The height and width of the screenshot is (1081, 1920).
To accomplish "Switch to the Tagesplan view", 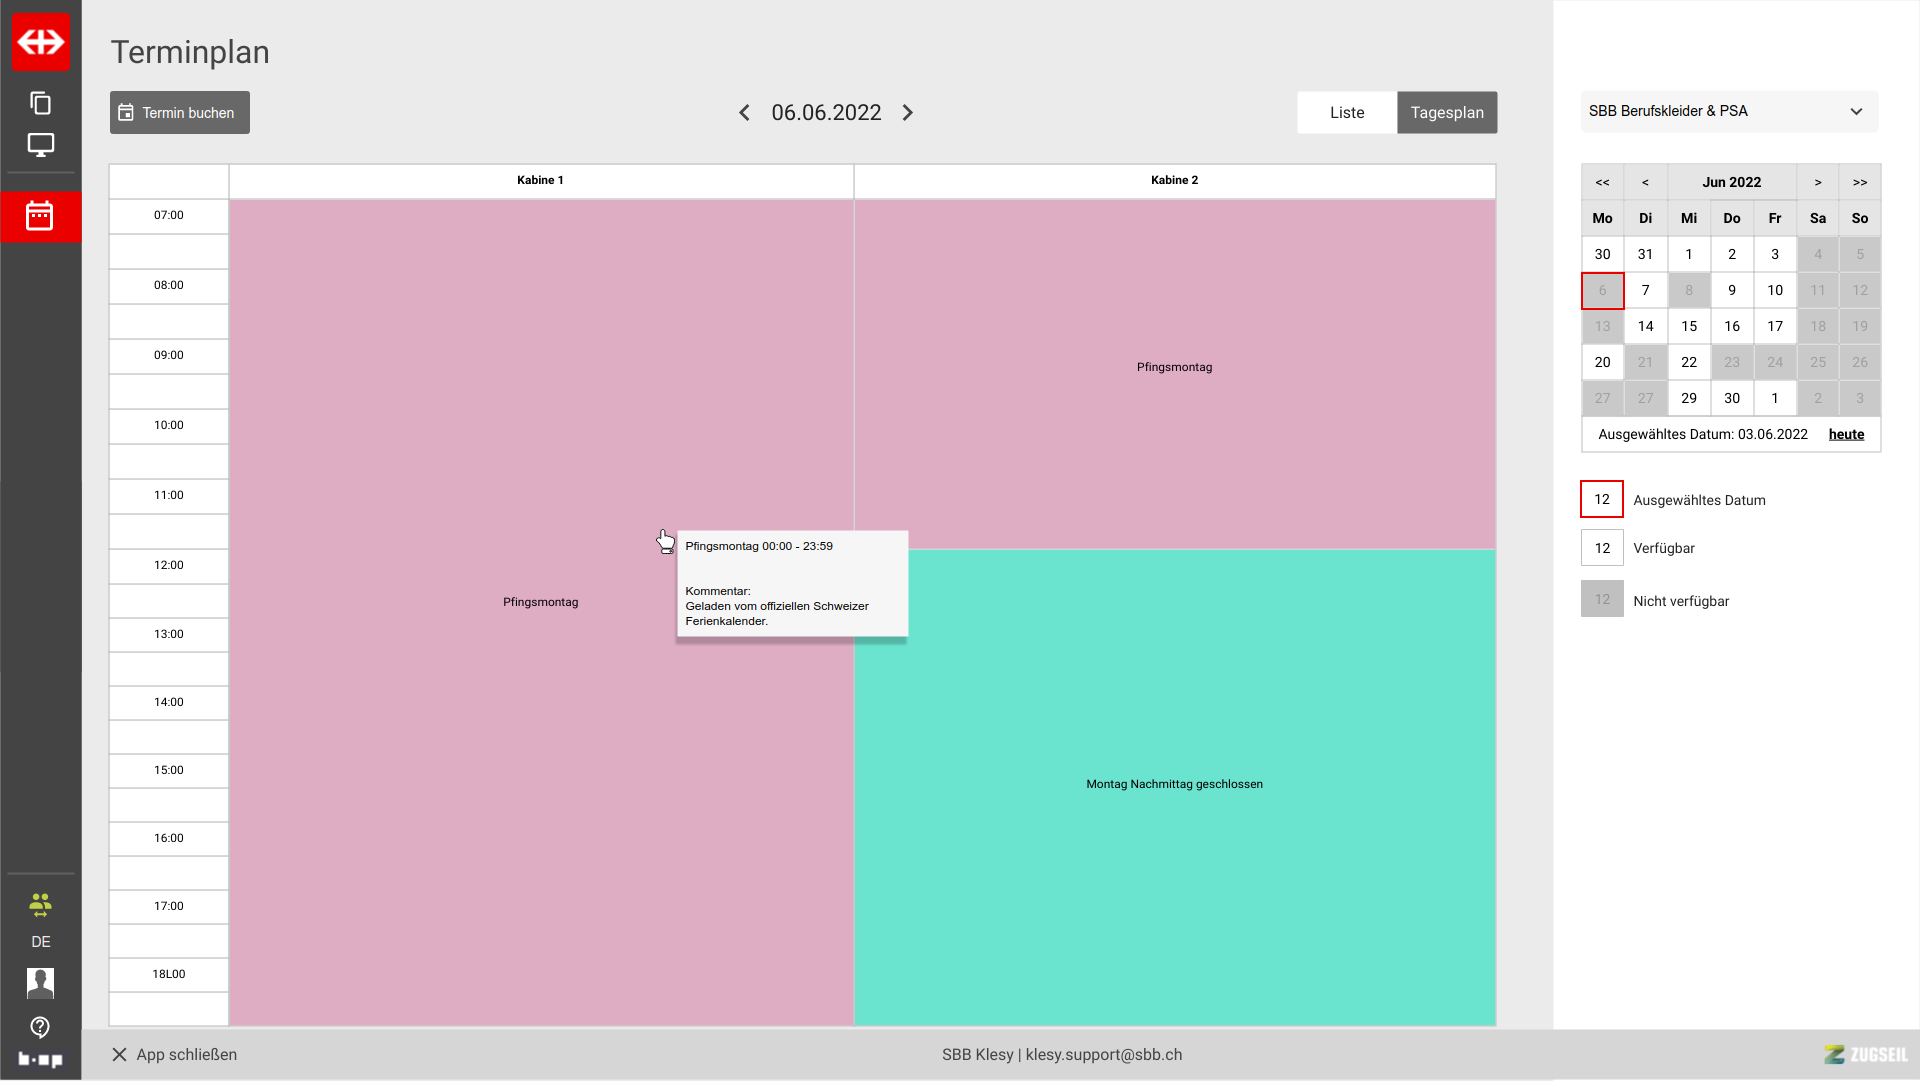I will point(1446,113).
